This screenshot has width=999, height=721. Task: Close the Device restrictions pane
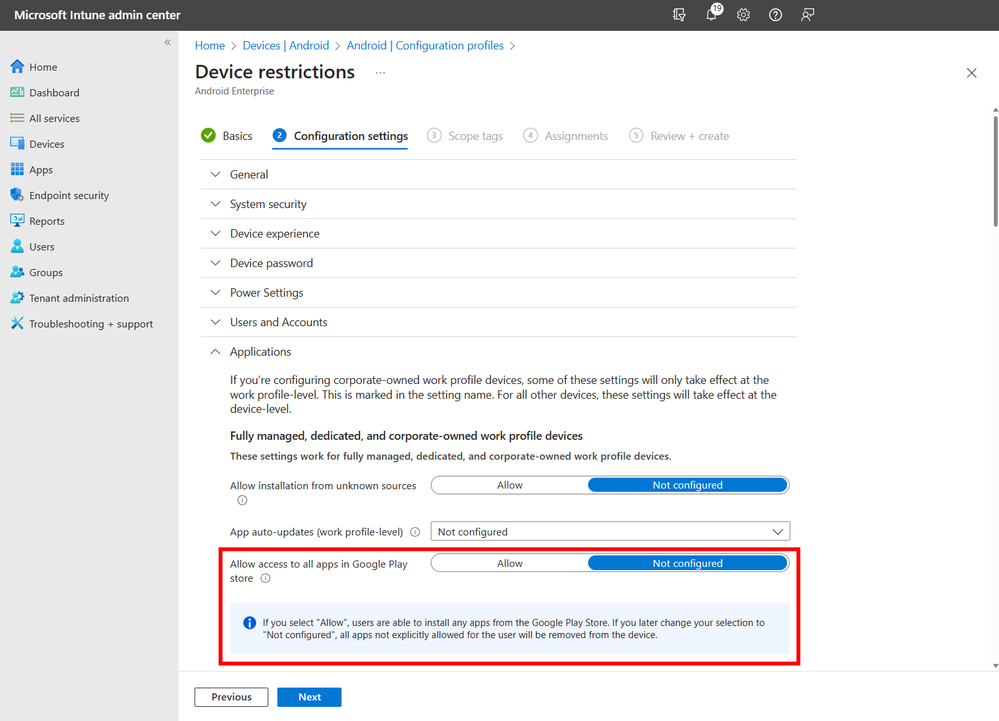[x=972, y=73]
